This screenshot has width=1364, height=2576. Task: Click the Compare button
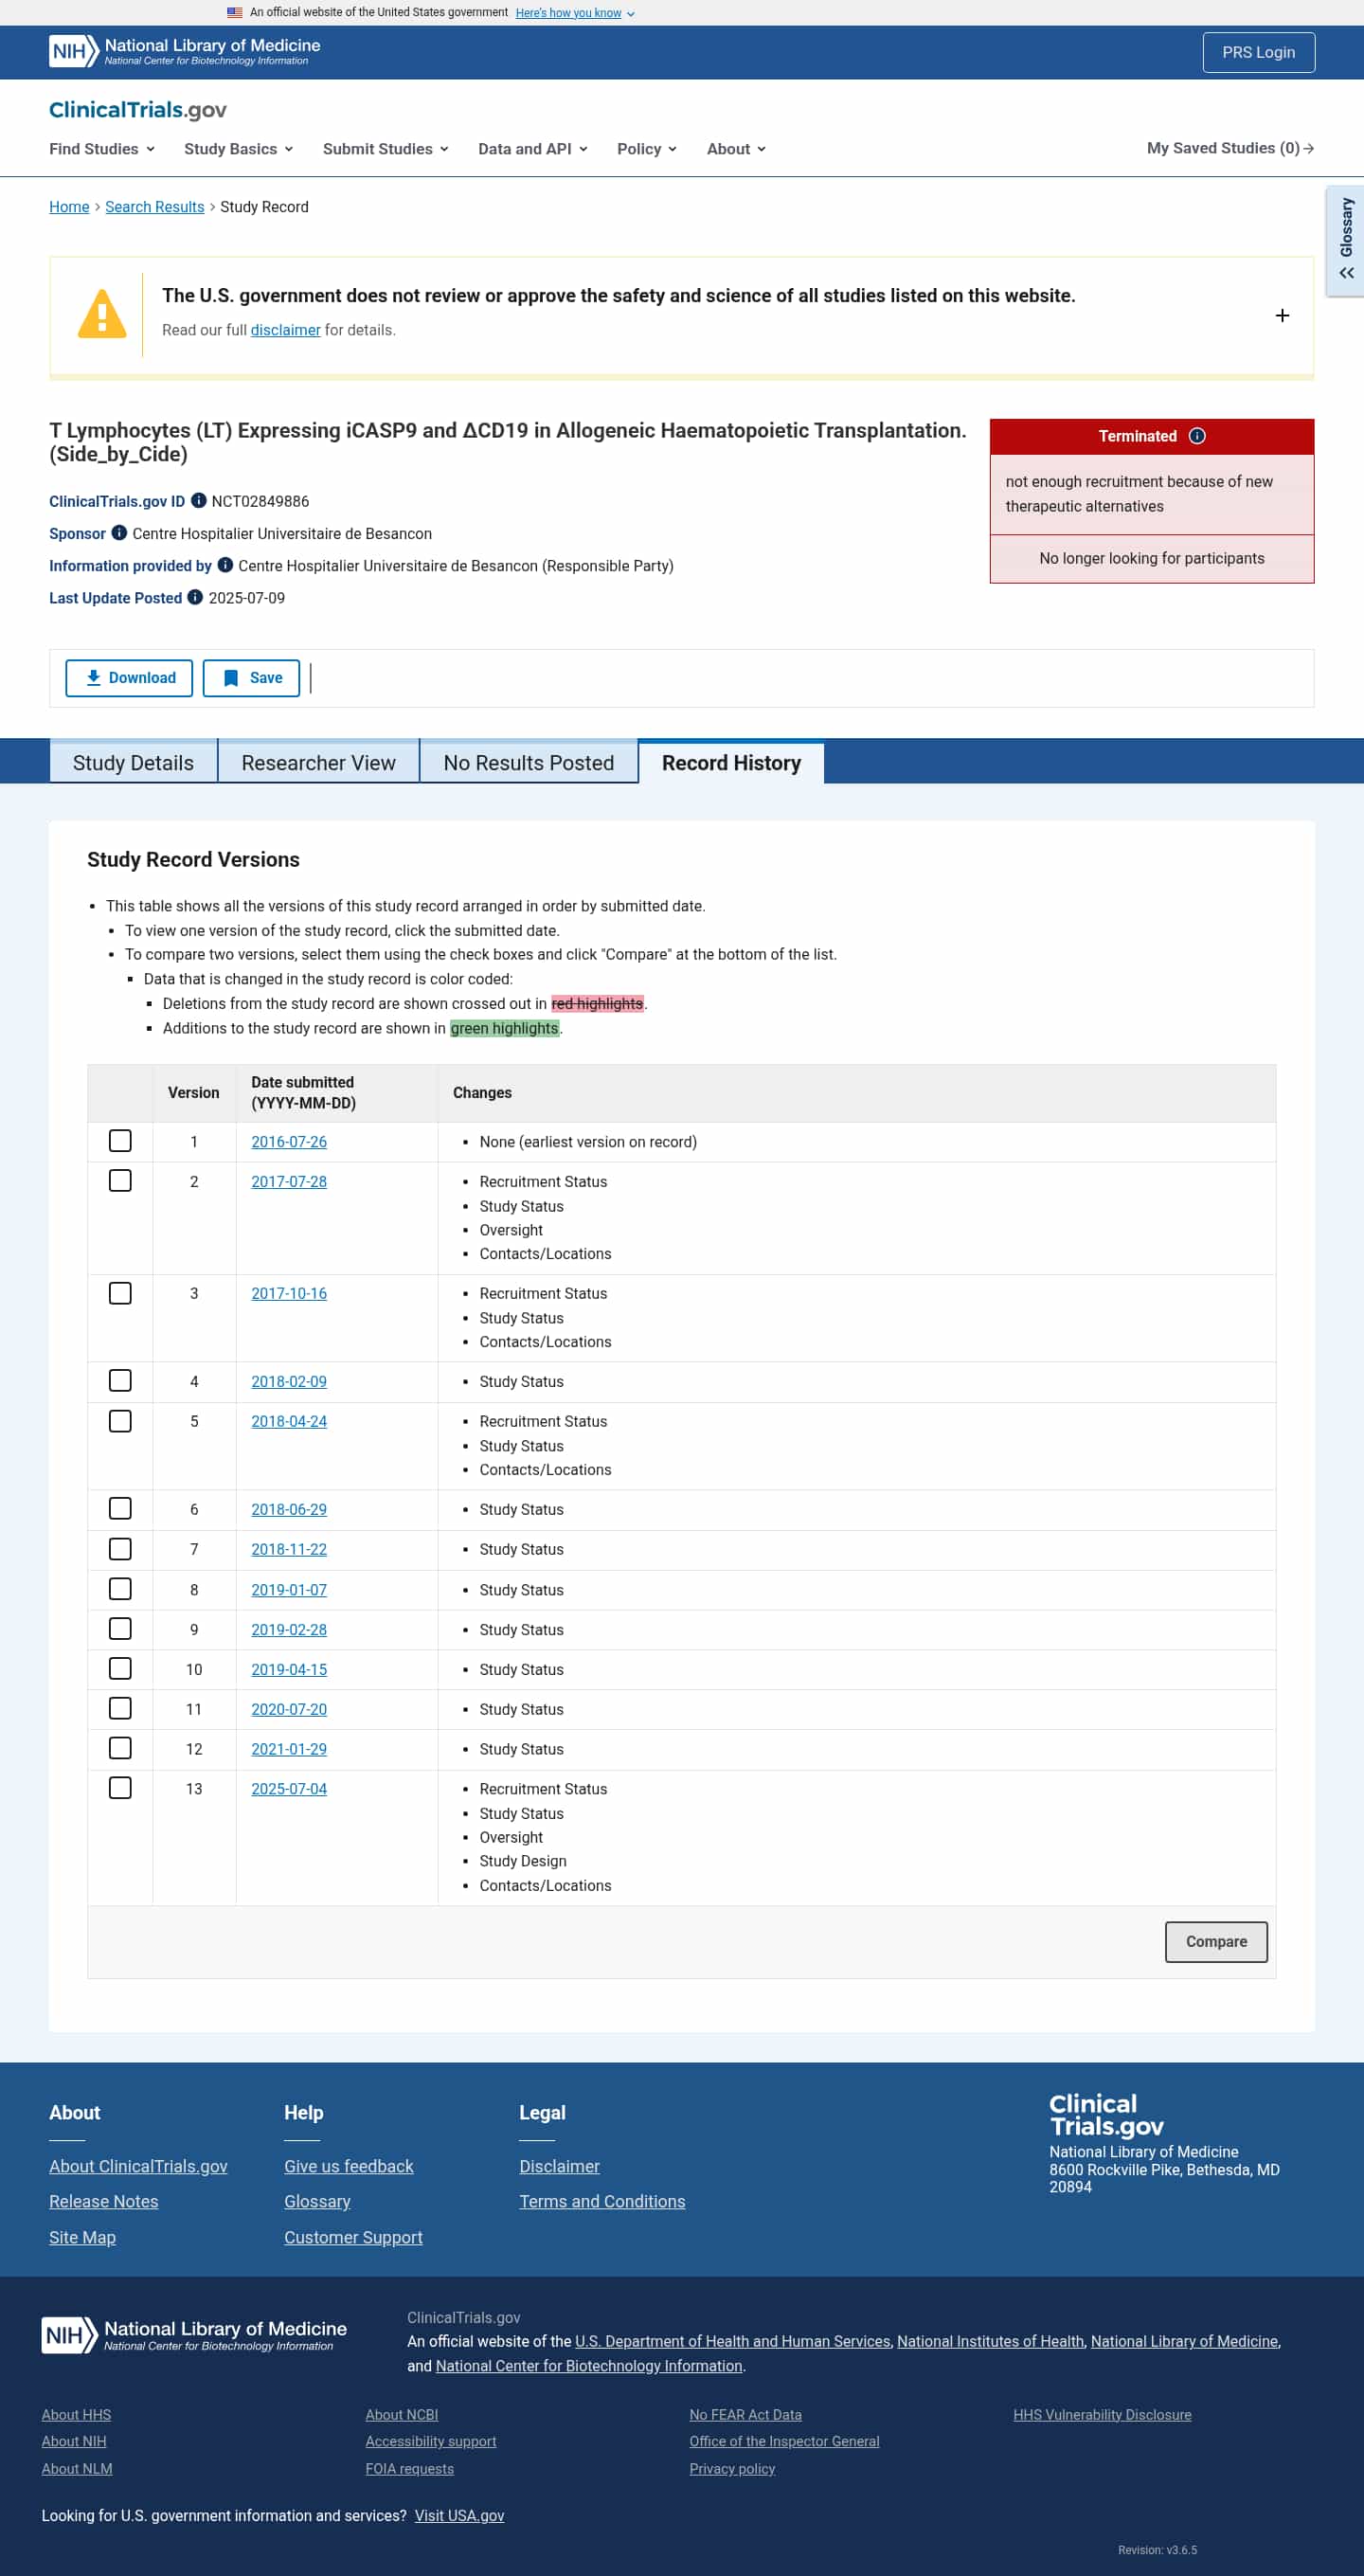click(x=1216, y=1942)
